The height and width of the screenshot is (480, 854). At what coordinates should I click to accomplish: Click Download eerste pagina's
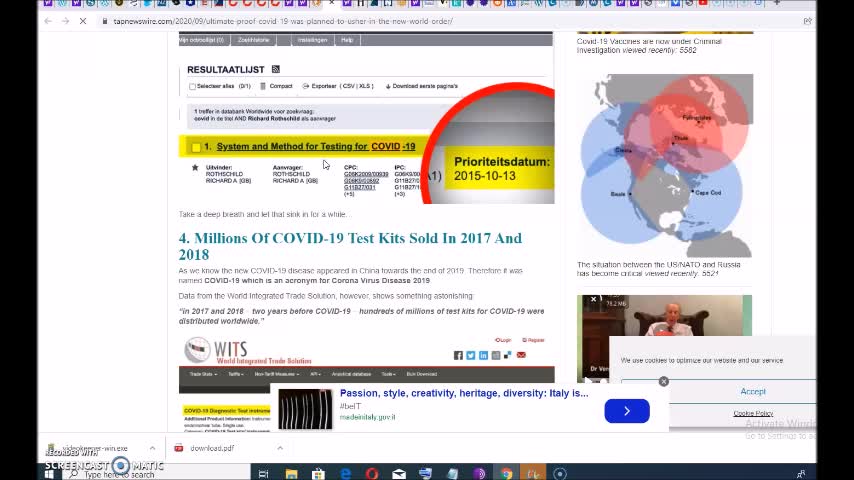click(x=422, y=86)
